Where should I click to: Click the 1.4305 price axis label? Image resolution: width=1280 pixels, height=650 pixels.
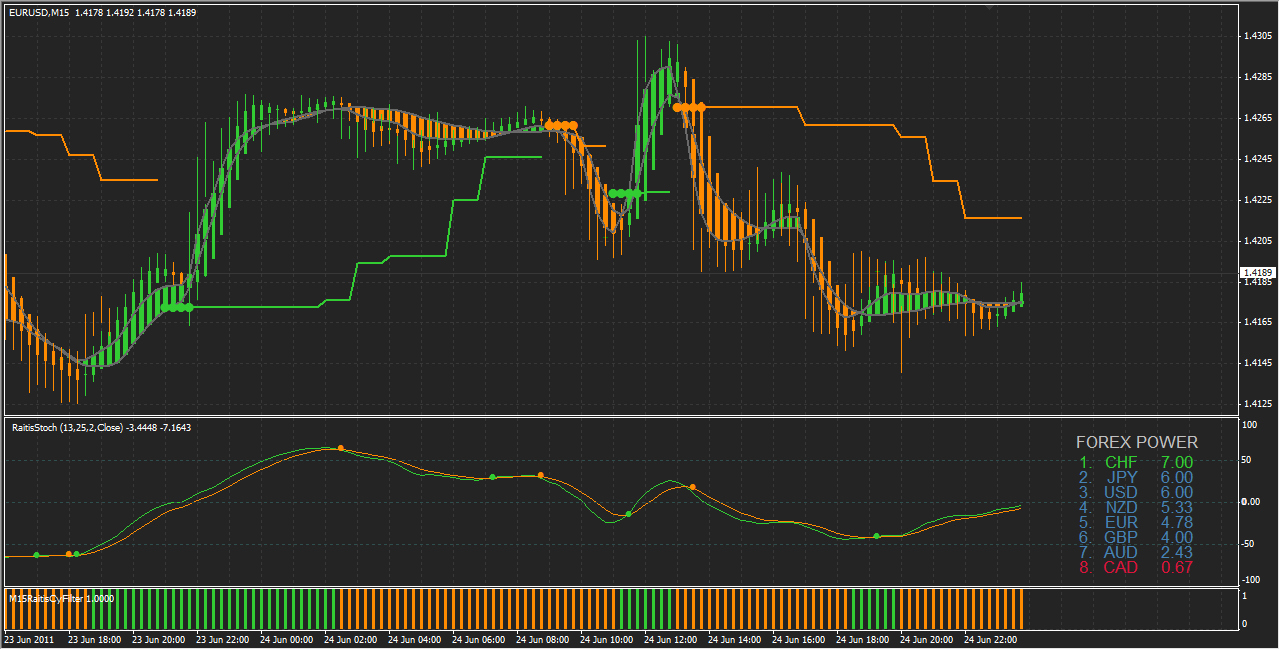(1258, 36)
